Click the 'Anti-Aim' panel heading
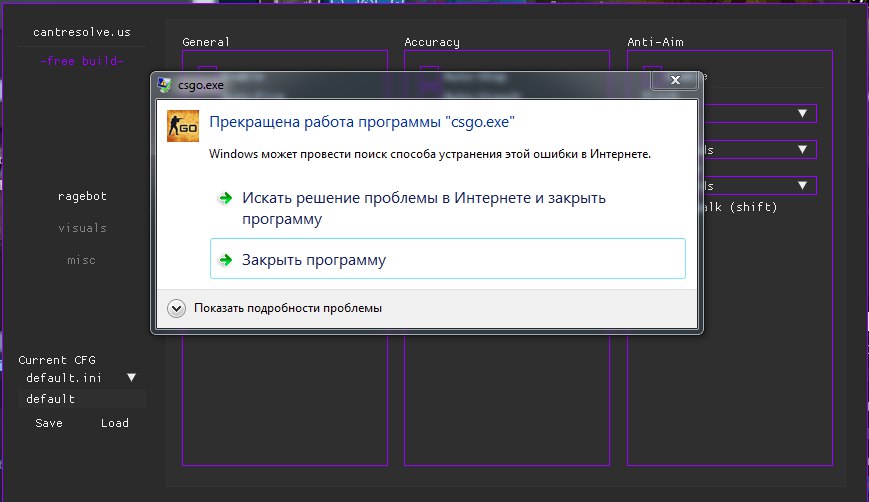The width and height of the screenshot is (869, 502). (655, 42)
